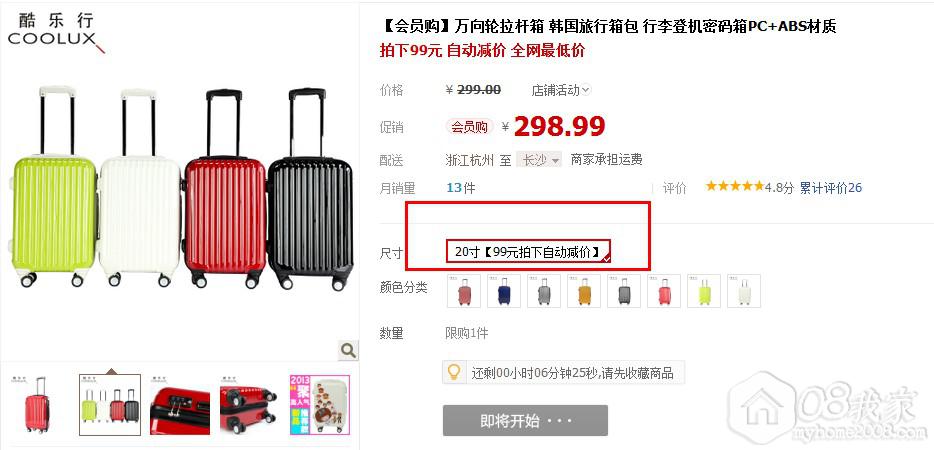Expand the 店铺活动 dropdown
934x450 pixels.
561,90
